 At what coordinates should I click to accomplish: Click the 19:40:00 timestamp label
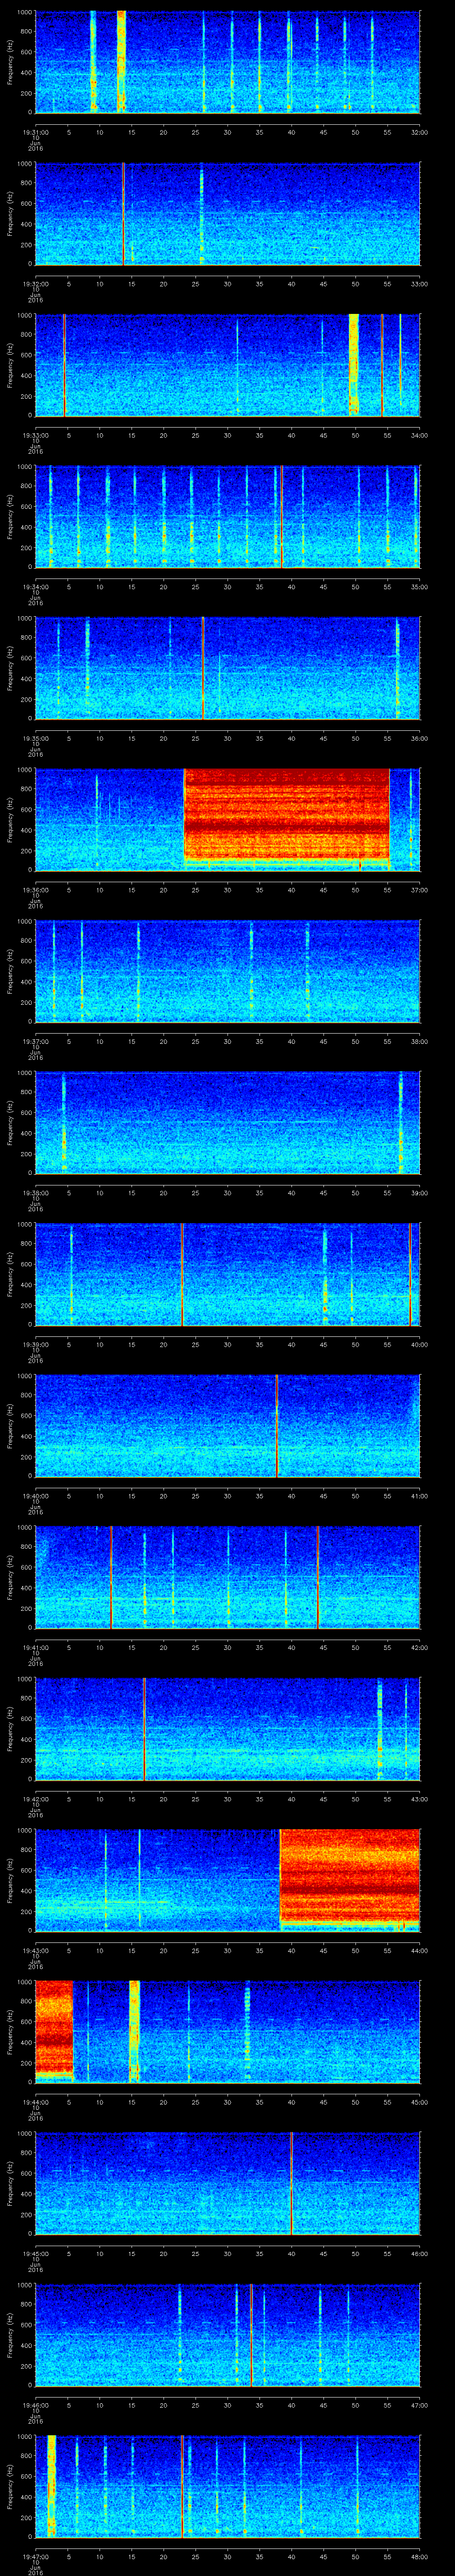coord(35,1495)
